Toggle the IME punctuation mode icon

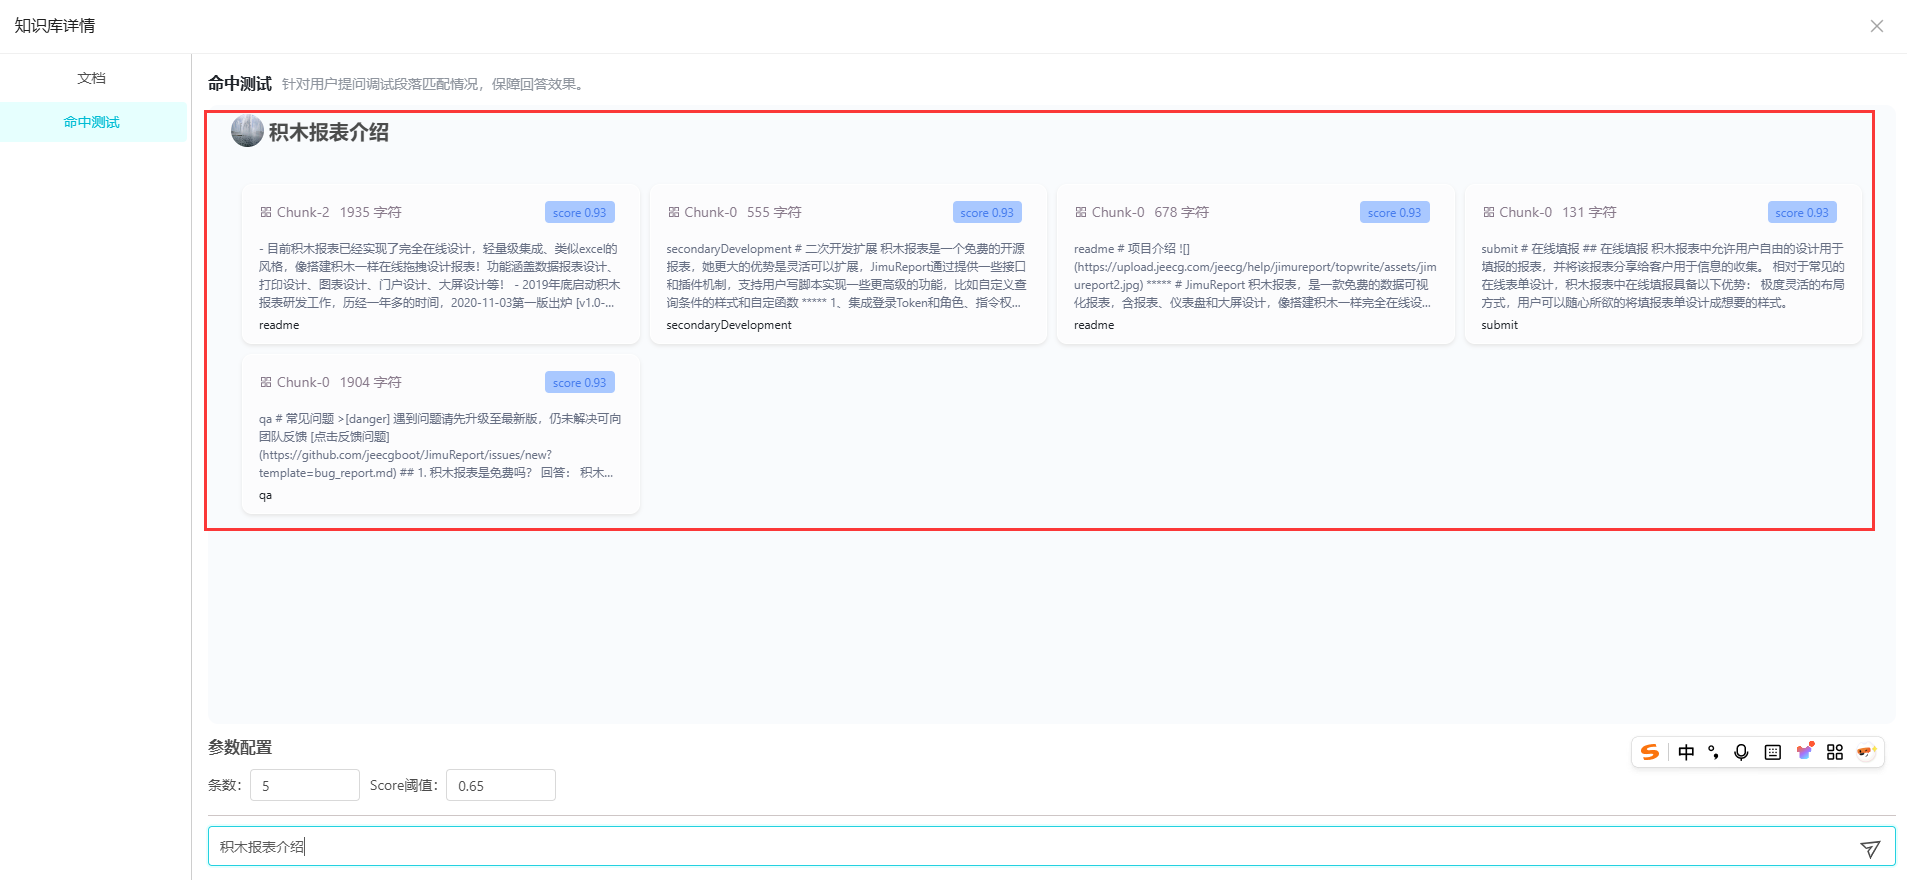click(x=1713, y=752)
